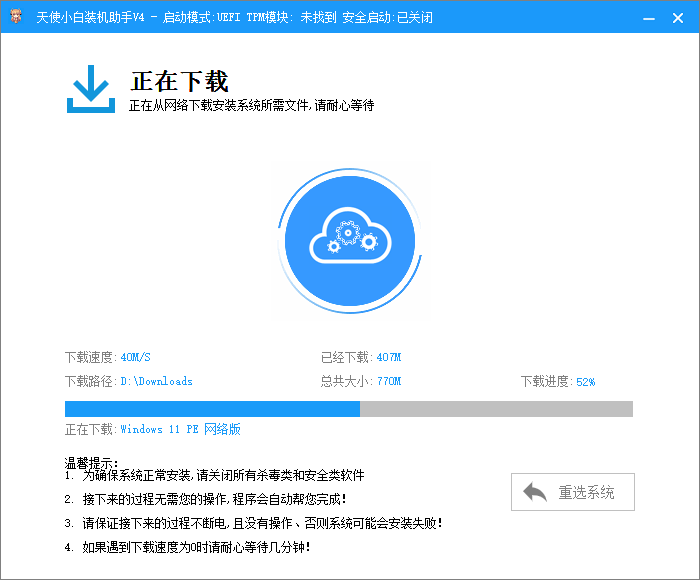The width and height of the screenshot is (700, 580).
Task: Click tip 3 about not cutting power
Action: click(254, 523)
